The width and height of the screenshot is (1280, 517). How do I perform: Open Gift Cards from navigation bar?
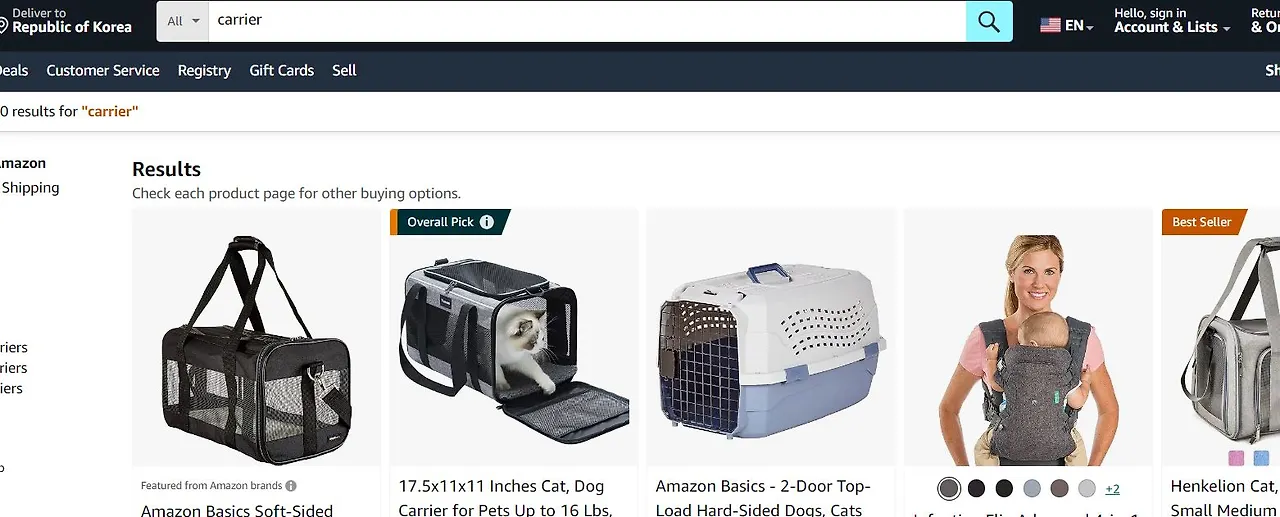[281, 70]
